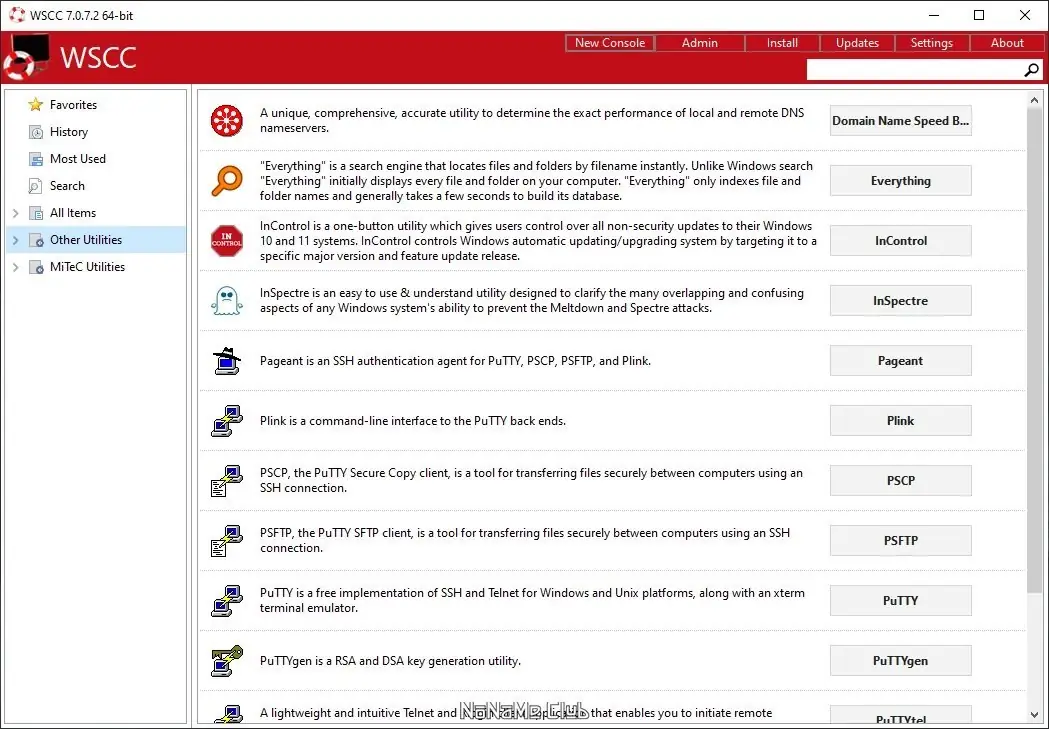Screen dimensions: 1049x729
Task: Launch the Pageant button
Action: coord(900,361)
